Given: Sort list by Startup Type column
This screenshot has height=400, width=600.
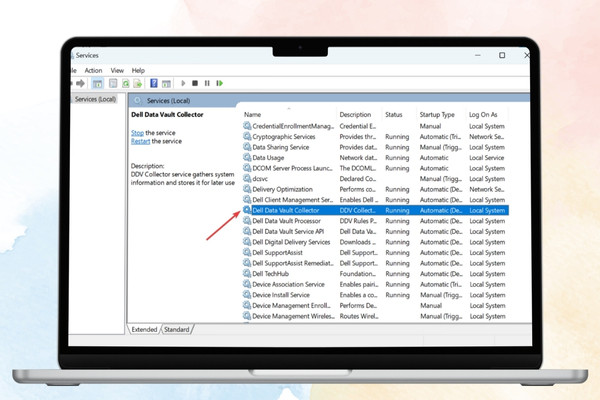Looking at the screenshot, I should pos(437,114).
